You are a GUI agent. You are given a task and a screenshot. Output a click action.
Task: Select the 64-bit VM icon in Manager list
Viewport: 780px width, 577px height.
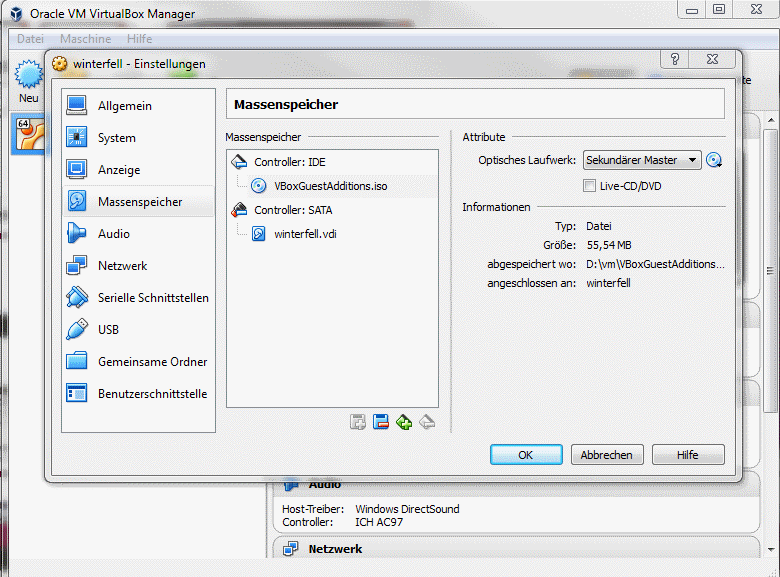30,134
